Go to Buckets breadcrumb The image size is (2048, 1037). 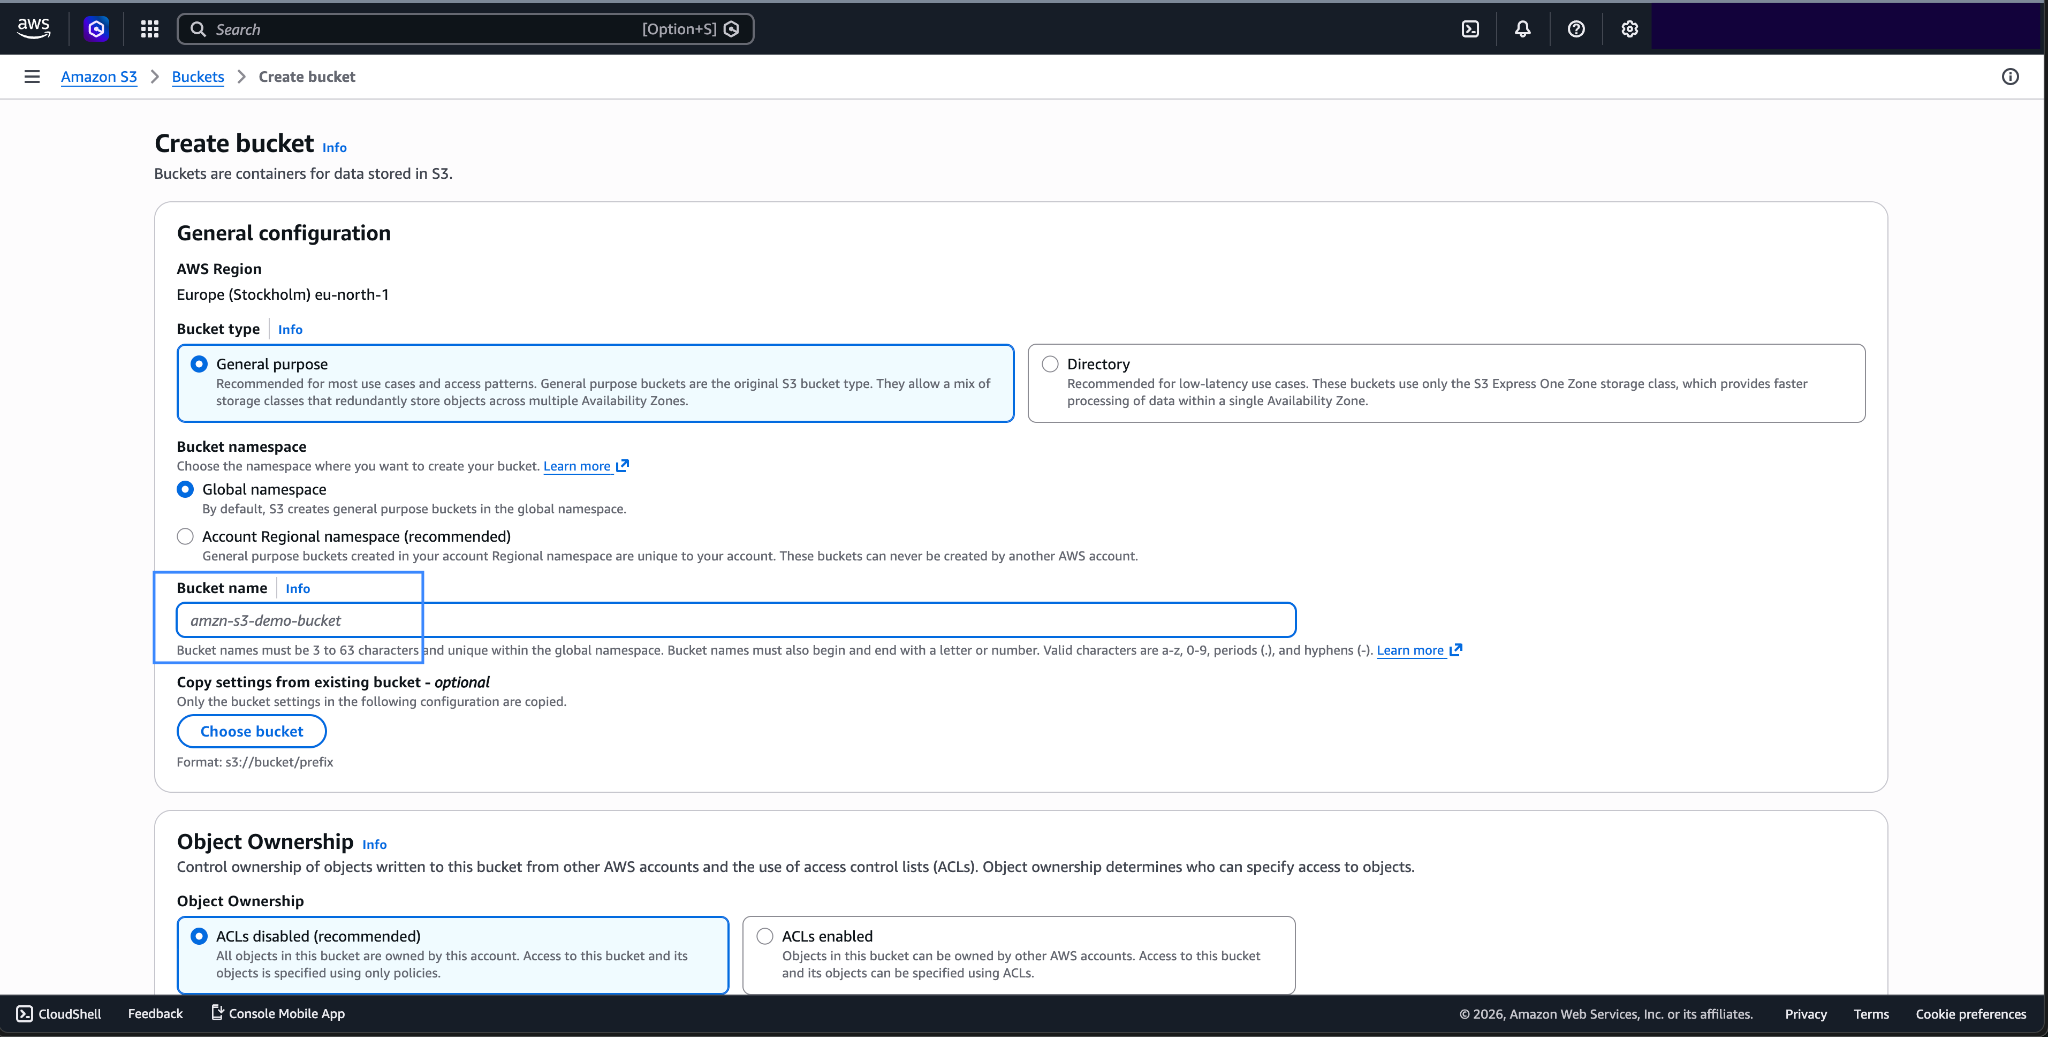click(198, 77)
